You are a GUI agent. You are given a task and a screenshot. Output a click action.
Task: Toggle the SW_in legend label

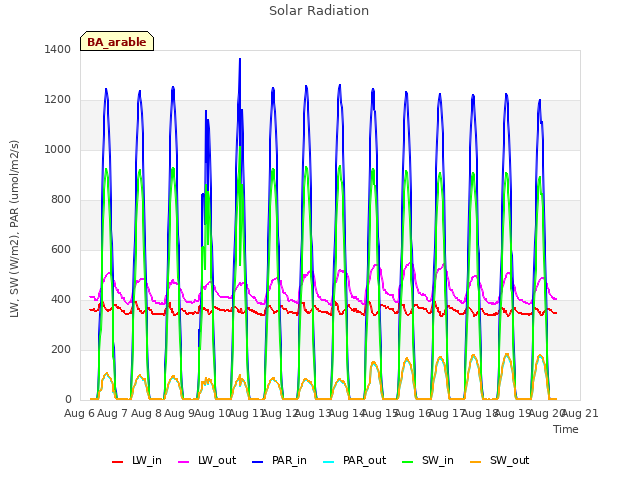(x=438, y=461)
